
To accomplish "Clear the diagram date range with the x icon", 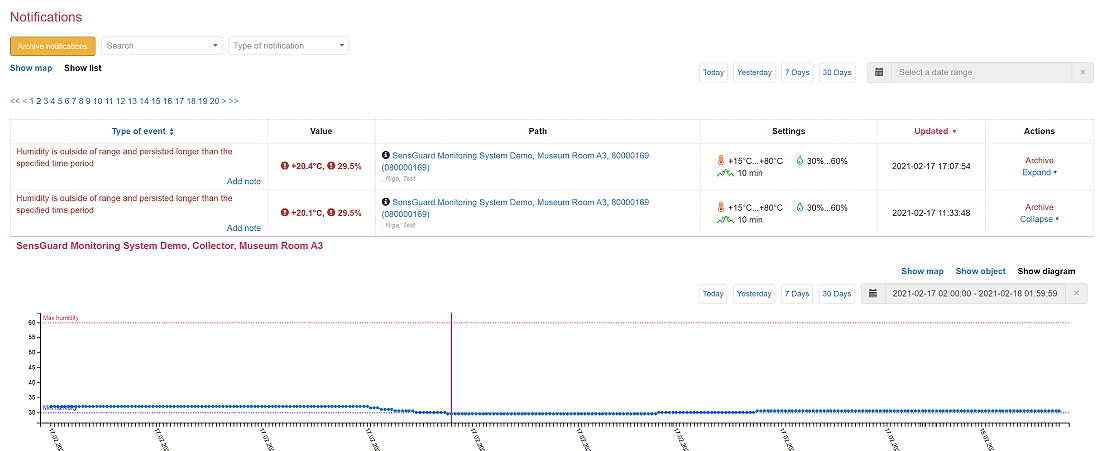I will pyautogui.click(x=1076, y=293).
